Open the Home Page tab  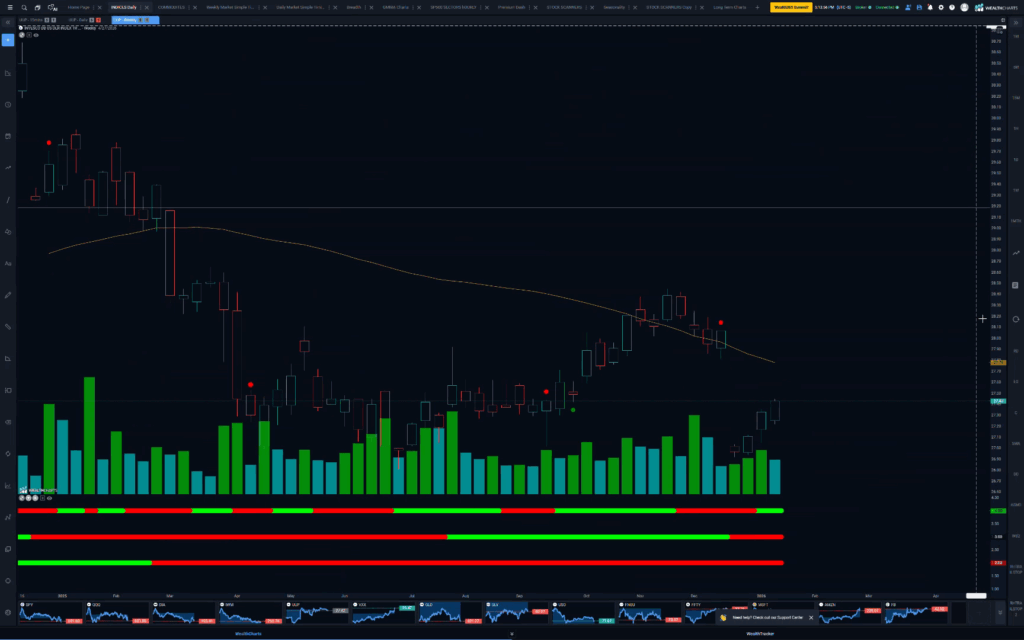click(77, 7)
